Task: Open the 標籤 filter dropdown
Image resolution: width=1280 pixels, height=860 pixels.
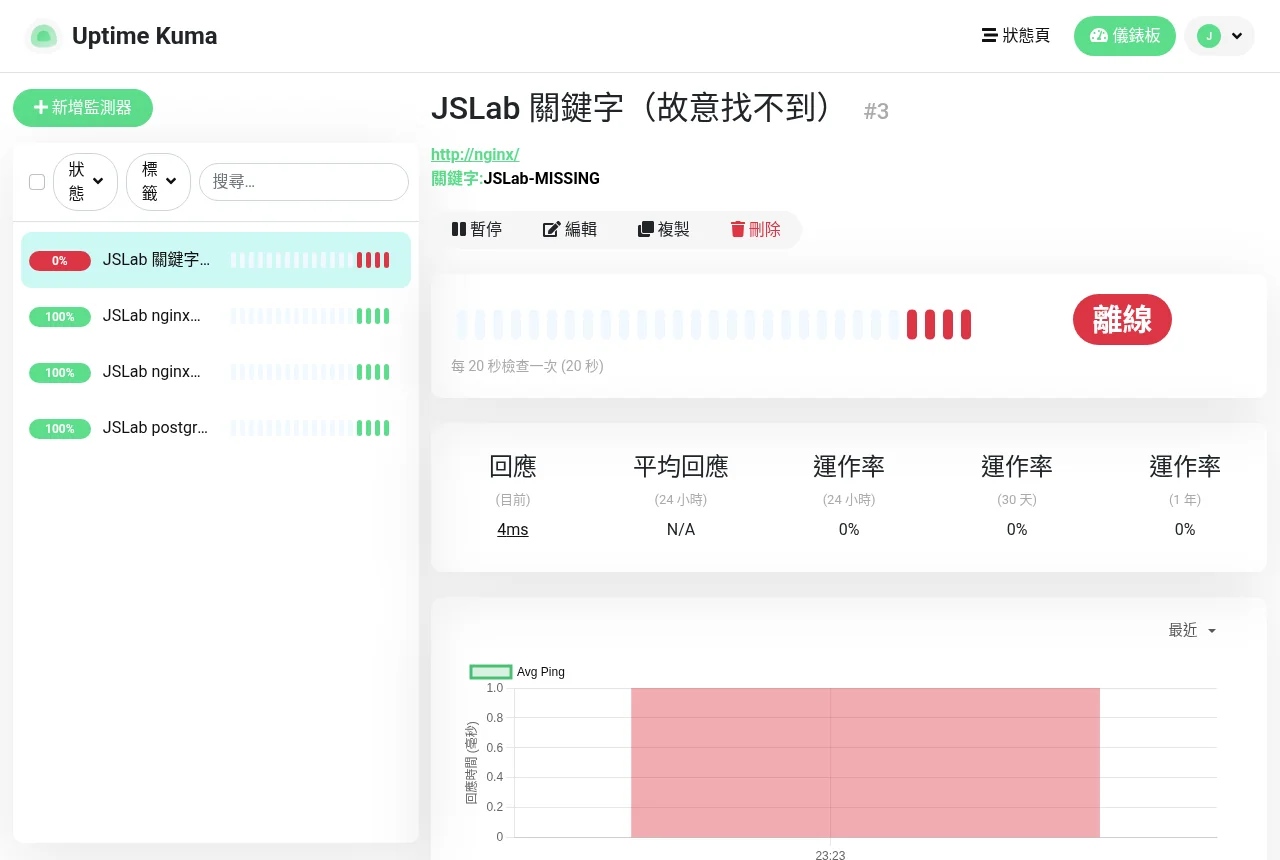Action: (158, 182)
